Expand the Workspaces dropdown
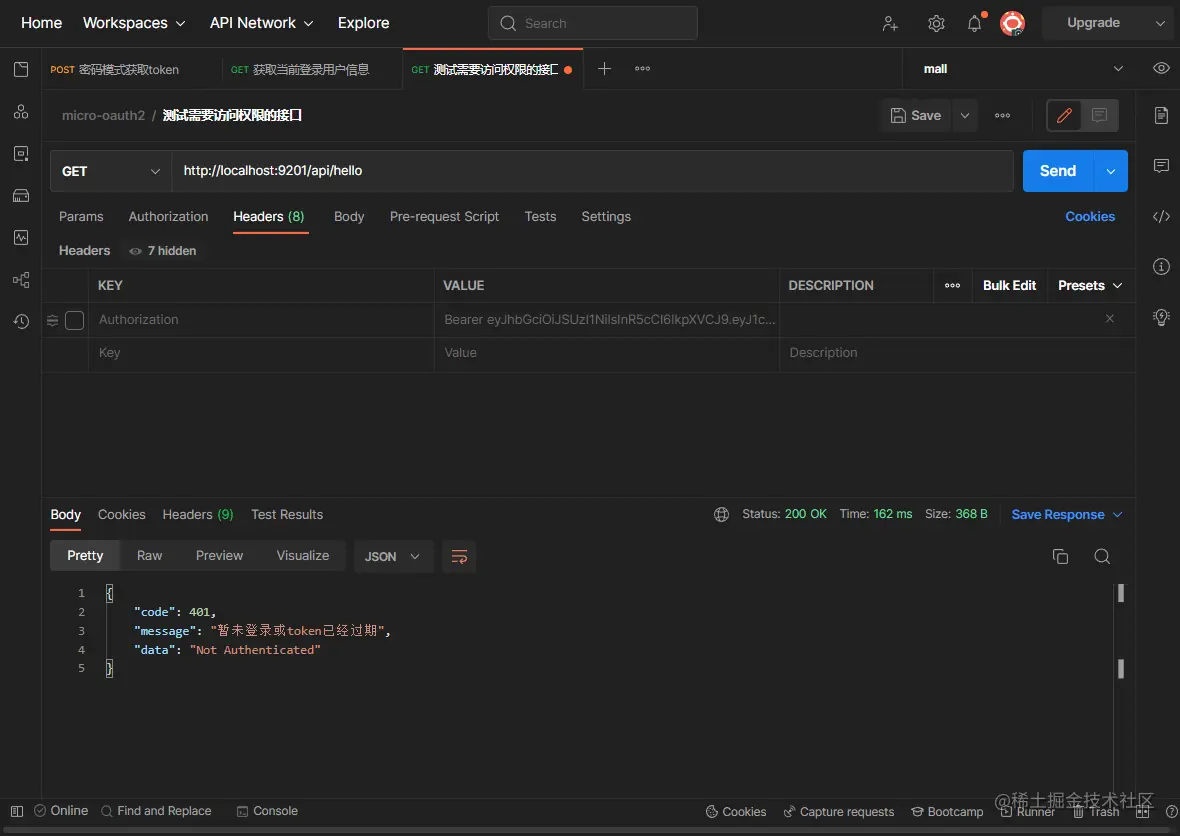Image resolution: width=1180 pixels, height=836 pixels. click(x=134, y=23)
